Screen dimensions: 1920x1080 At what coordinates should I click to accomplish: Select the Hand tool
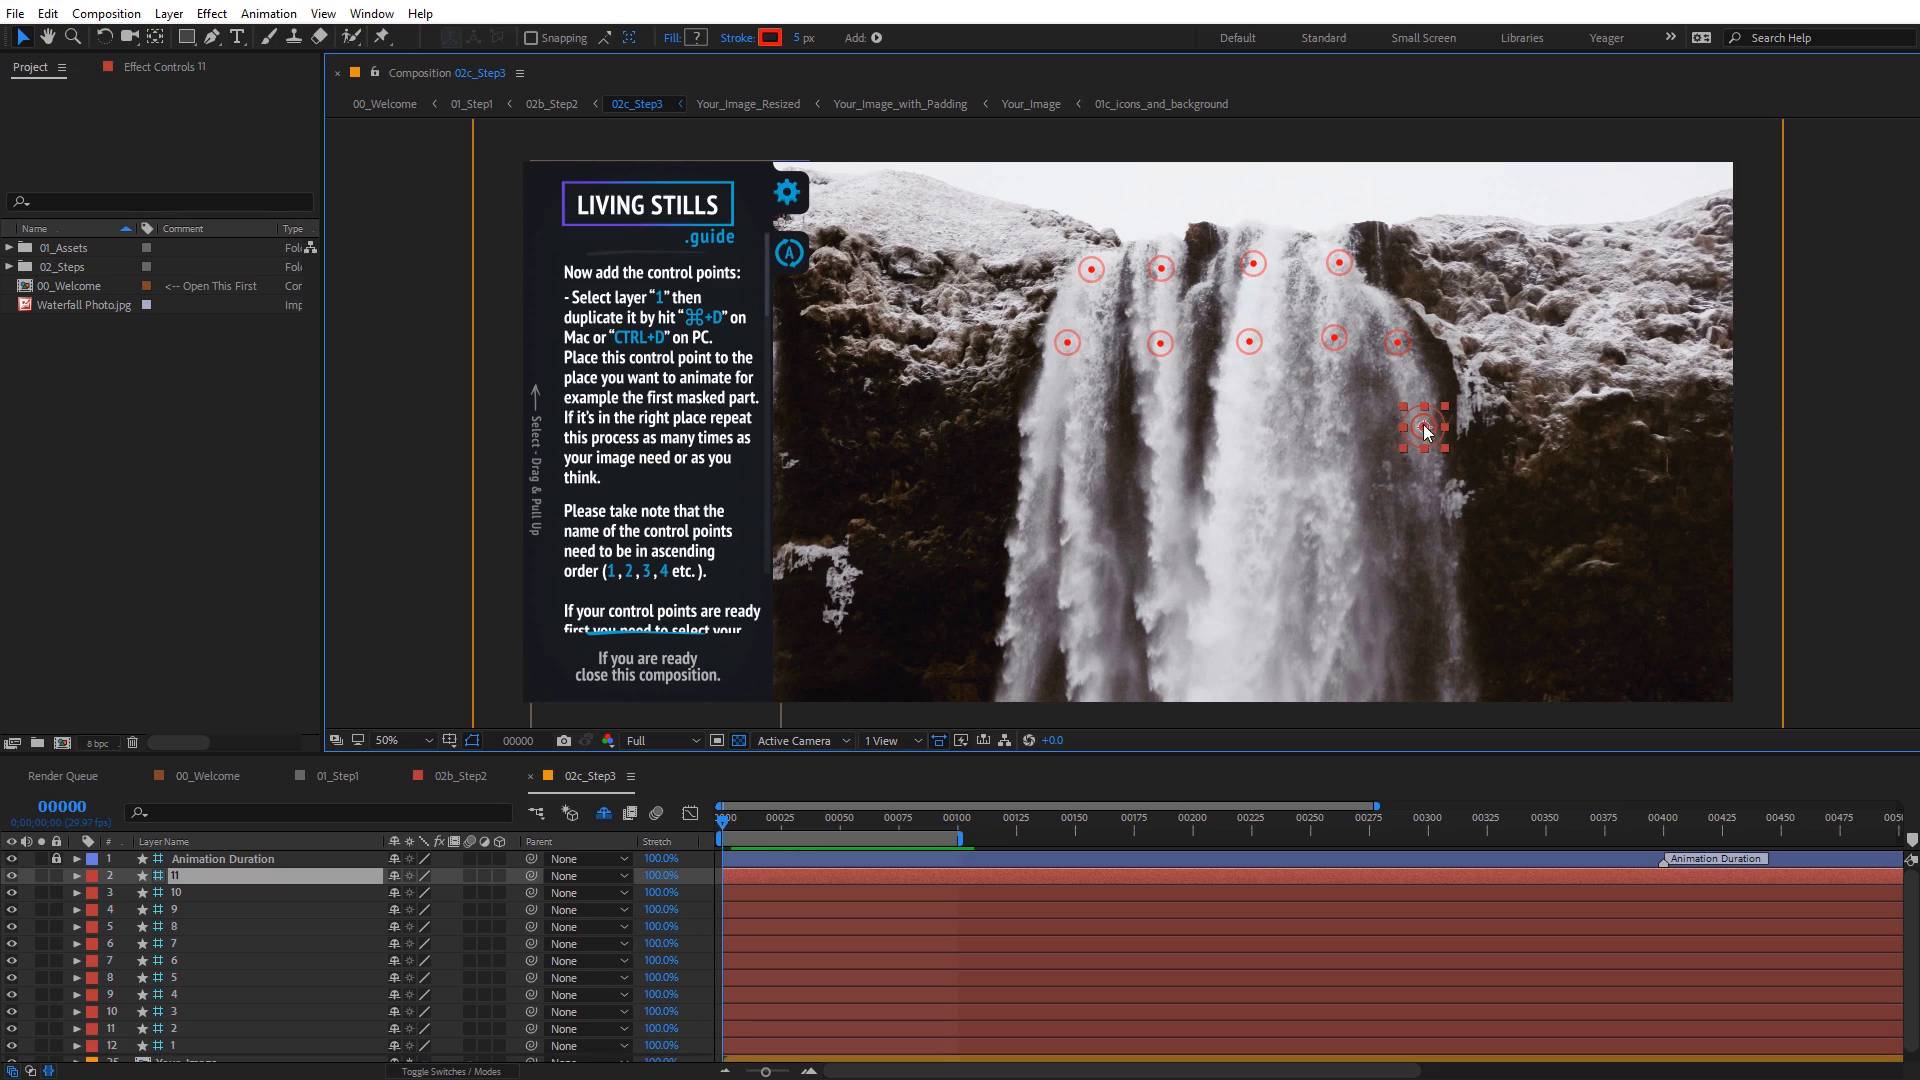point(47,37)
